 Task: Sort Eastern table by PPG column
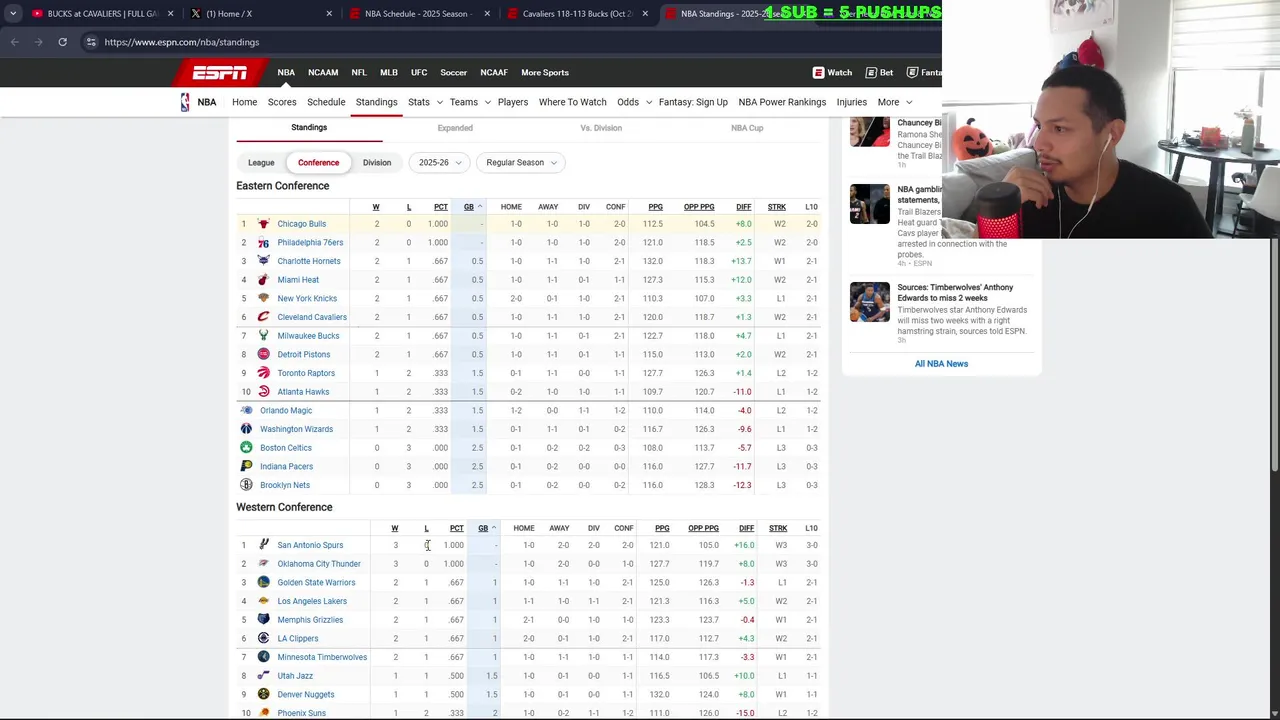pyautogui.click(x=655, y=207)
